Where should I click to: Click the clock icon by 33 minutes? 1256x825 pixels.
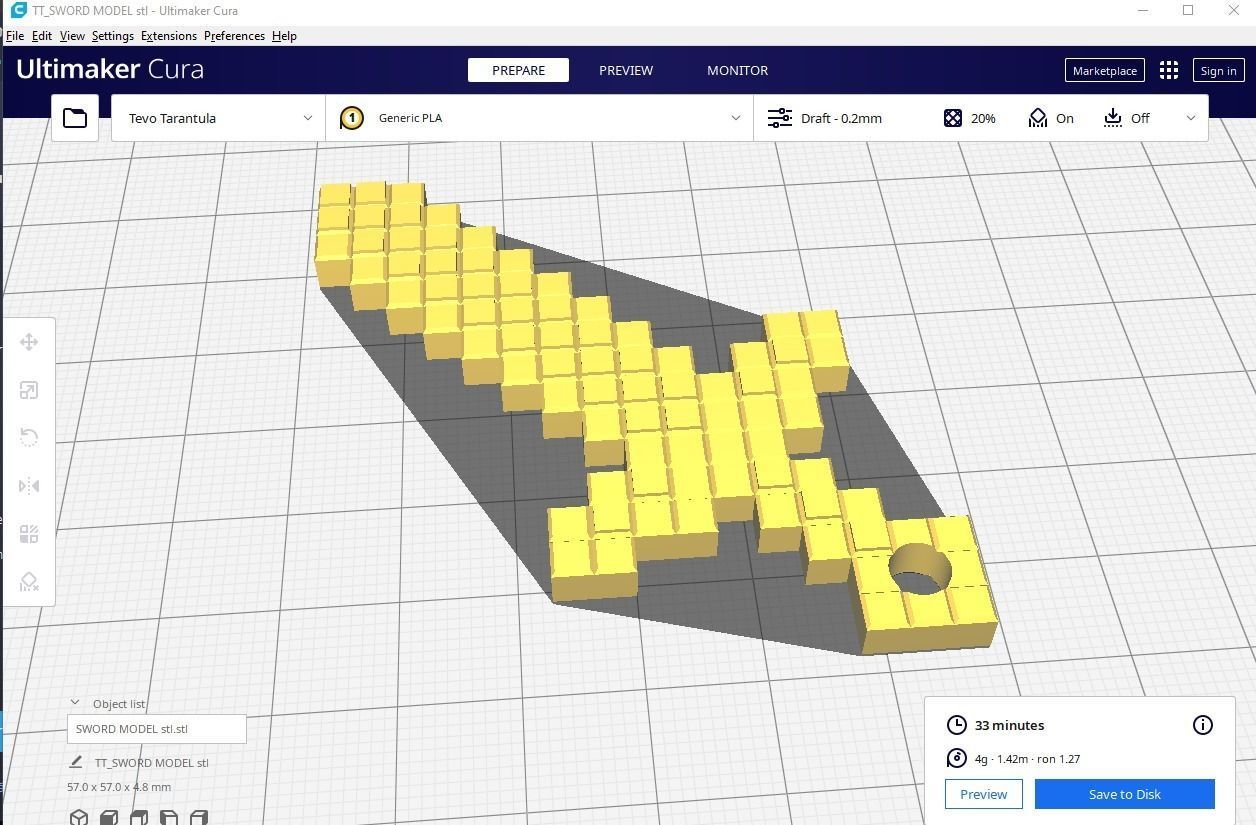click(957, 725)
